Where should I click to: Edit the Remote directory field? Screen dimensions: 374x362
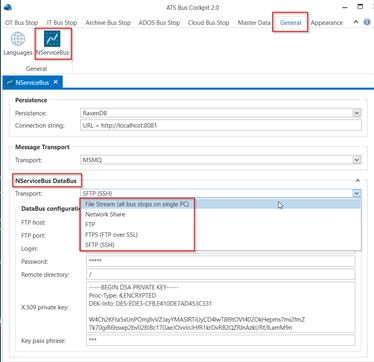point(221,274)
